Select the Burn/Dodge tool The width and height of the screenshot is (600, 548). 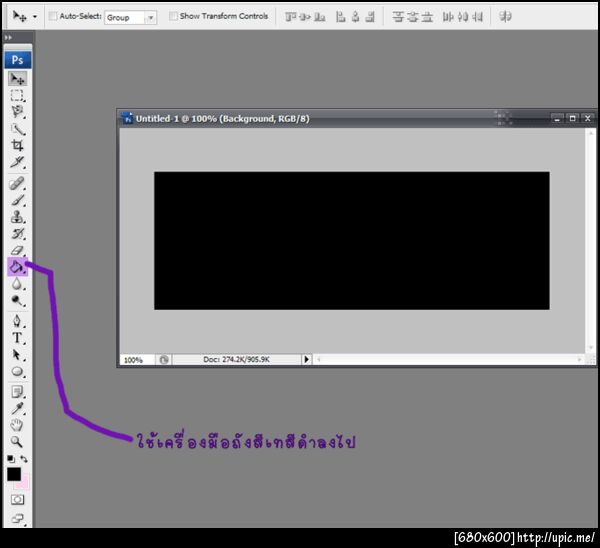(17, 301)
